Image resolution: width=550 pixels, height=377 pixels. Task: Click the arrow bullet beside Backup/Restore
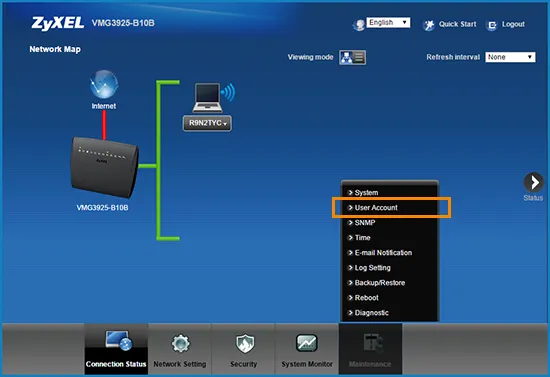click(350, 283)
